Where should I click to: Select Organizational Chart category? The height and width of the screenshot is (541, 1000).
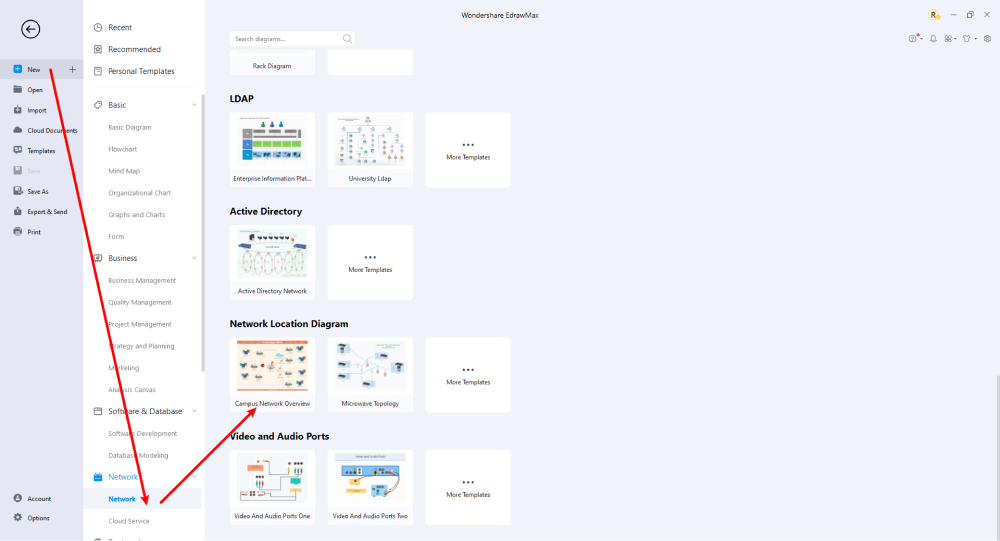[x=139, y=192]
